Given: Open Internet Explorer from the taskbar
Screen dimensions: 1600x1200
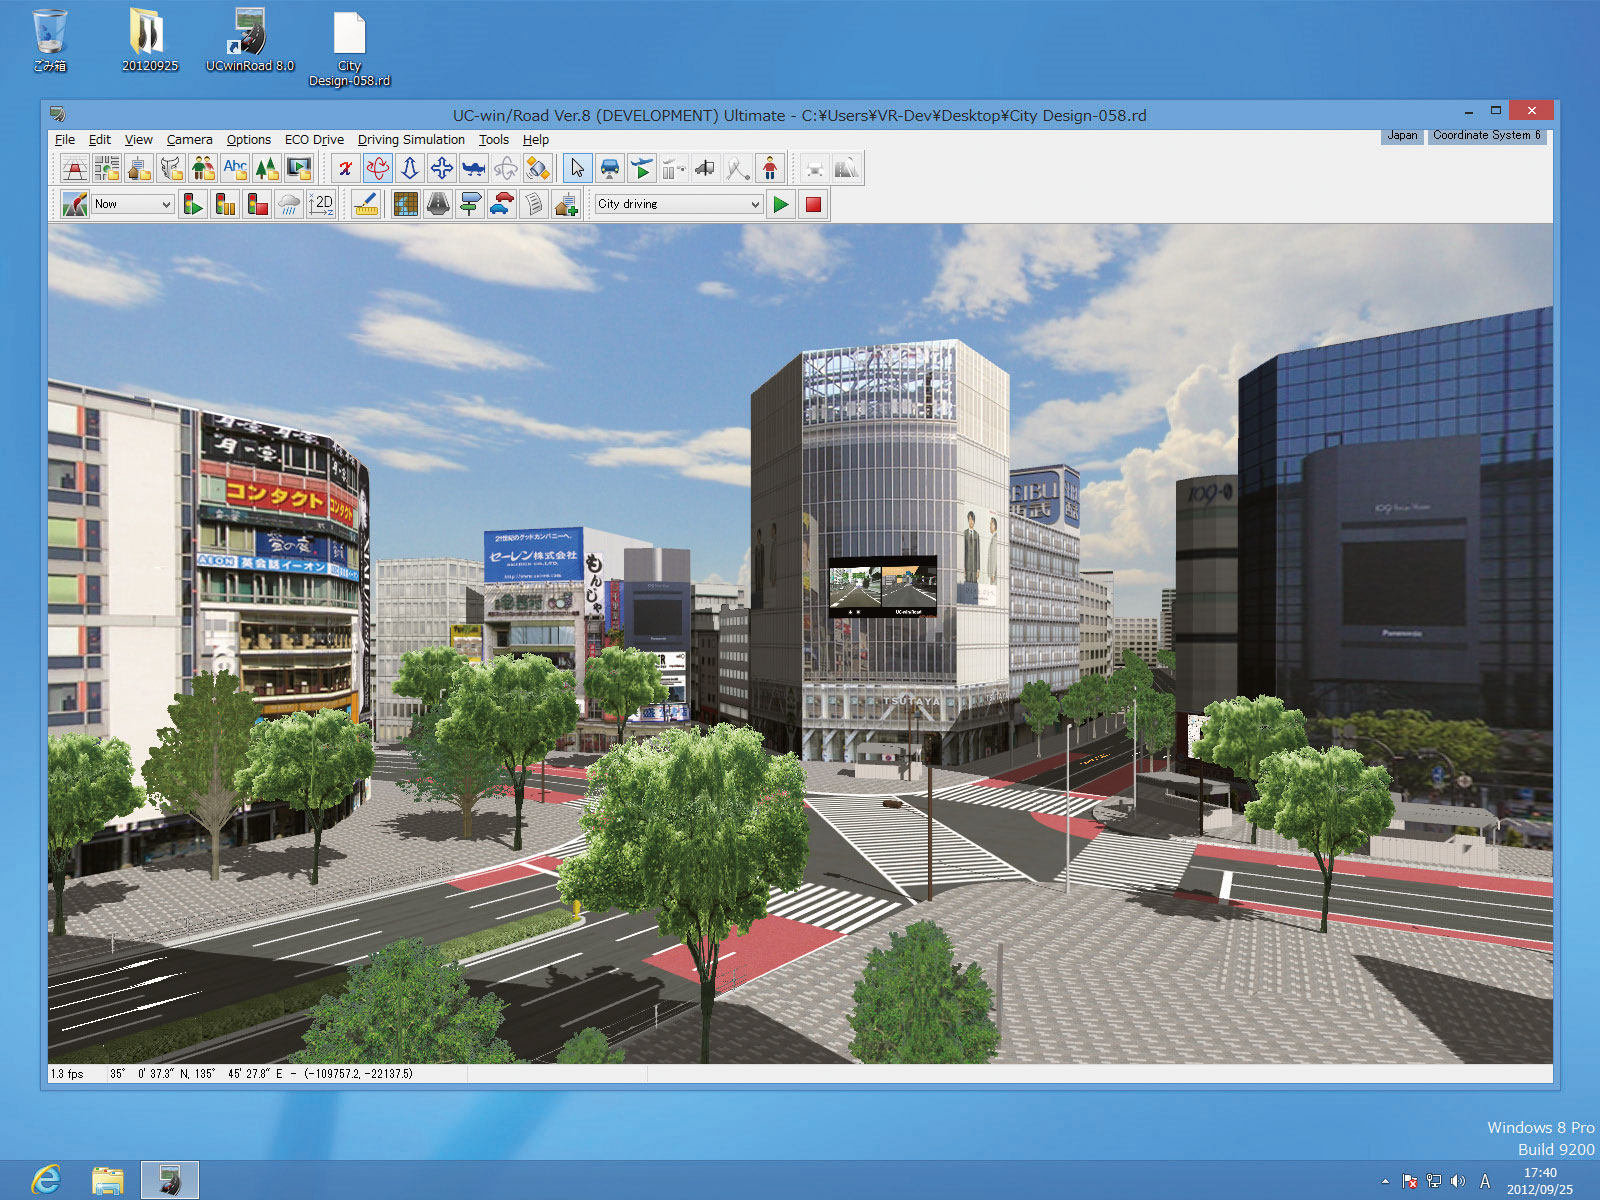Looking at the screenshot, I should point(46,1180).
